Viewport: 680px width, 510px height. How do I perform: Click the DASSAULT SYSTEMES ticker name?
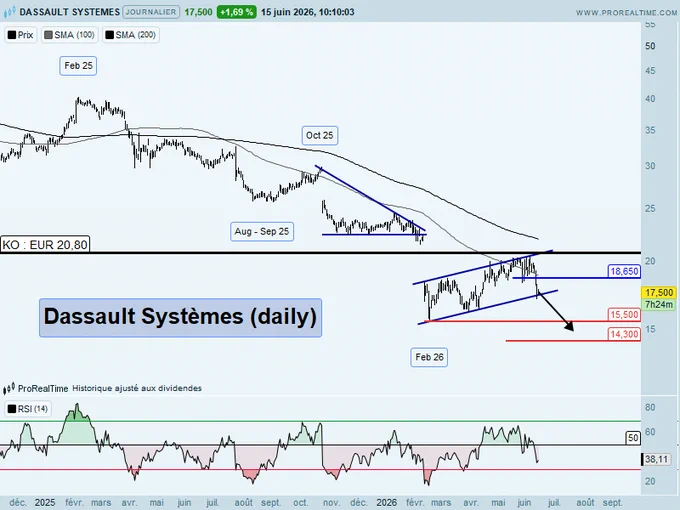[x=69, y=12]
